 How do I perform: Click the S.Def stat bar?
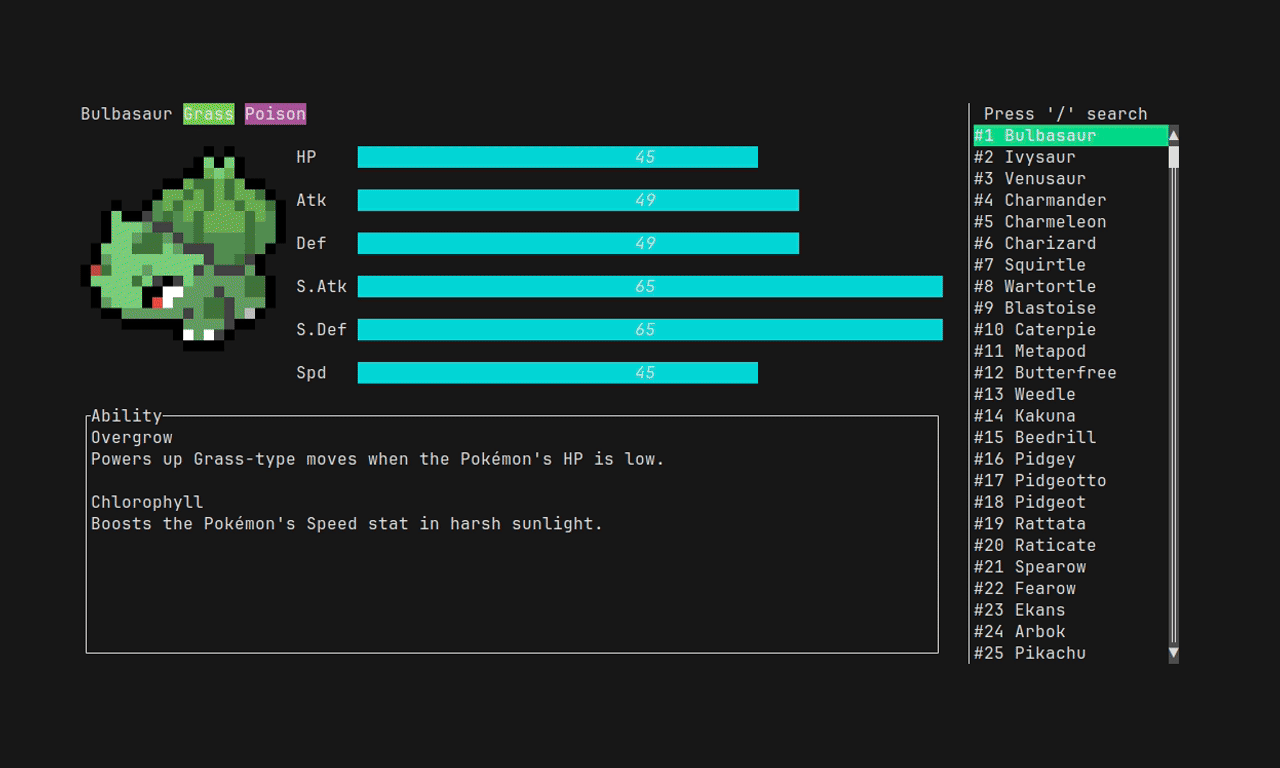650,329
